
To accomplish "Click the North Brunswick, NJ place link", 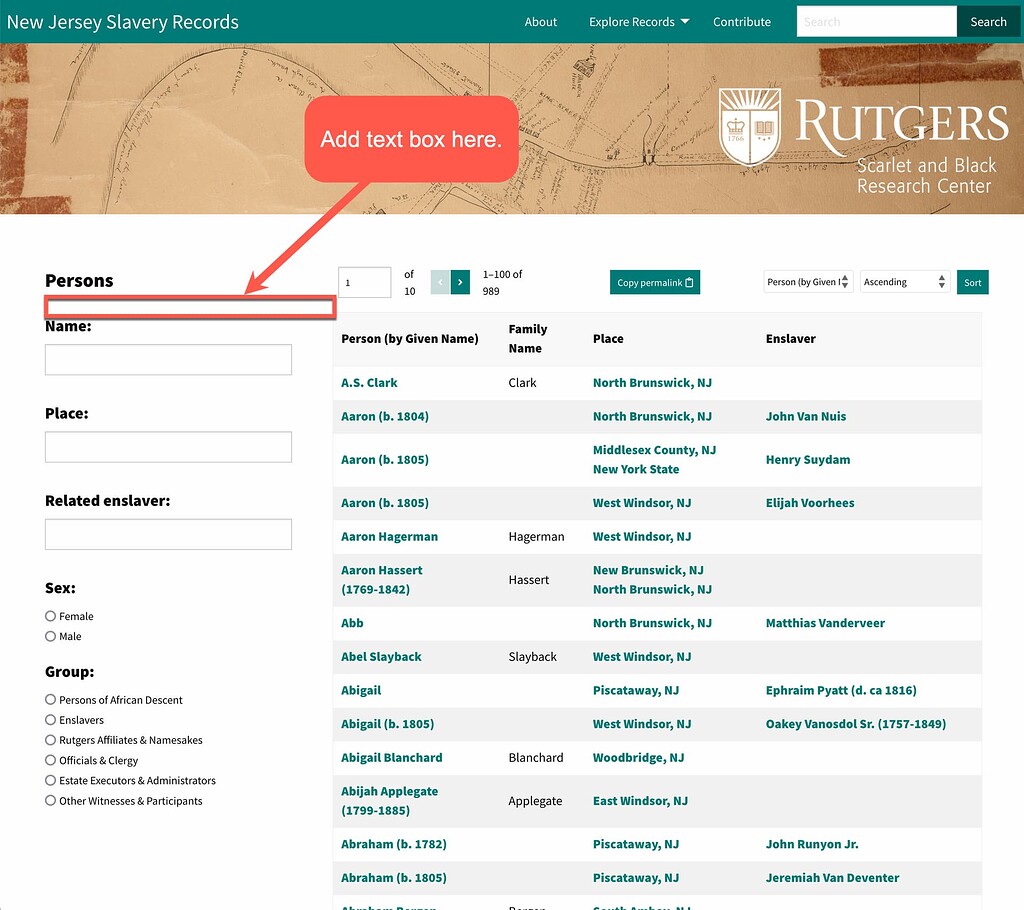I will click(x=652, y=382).
